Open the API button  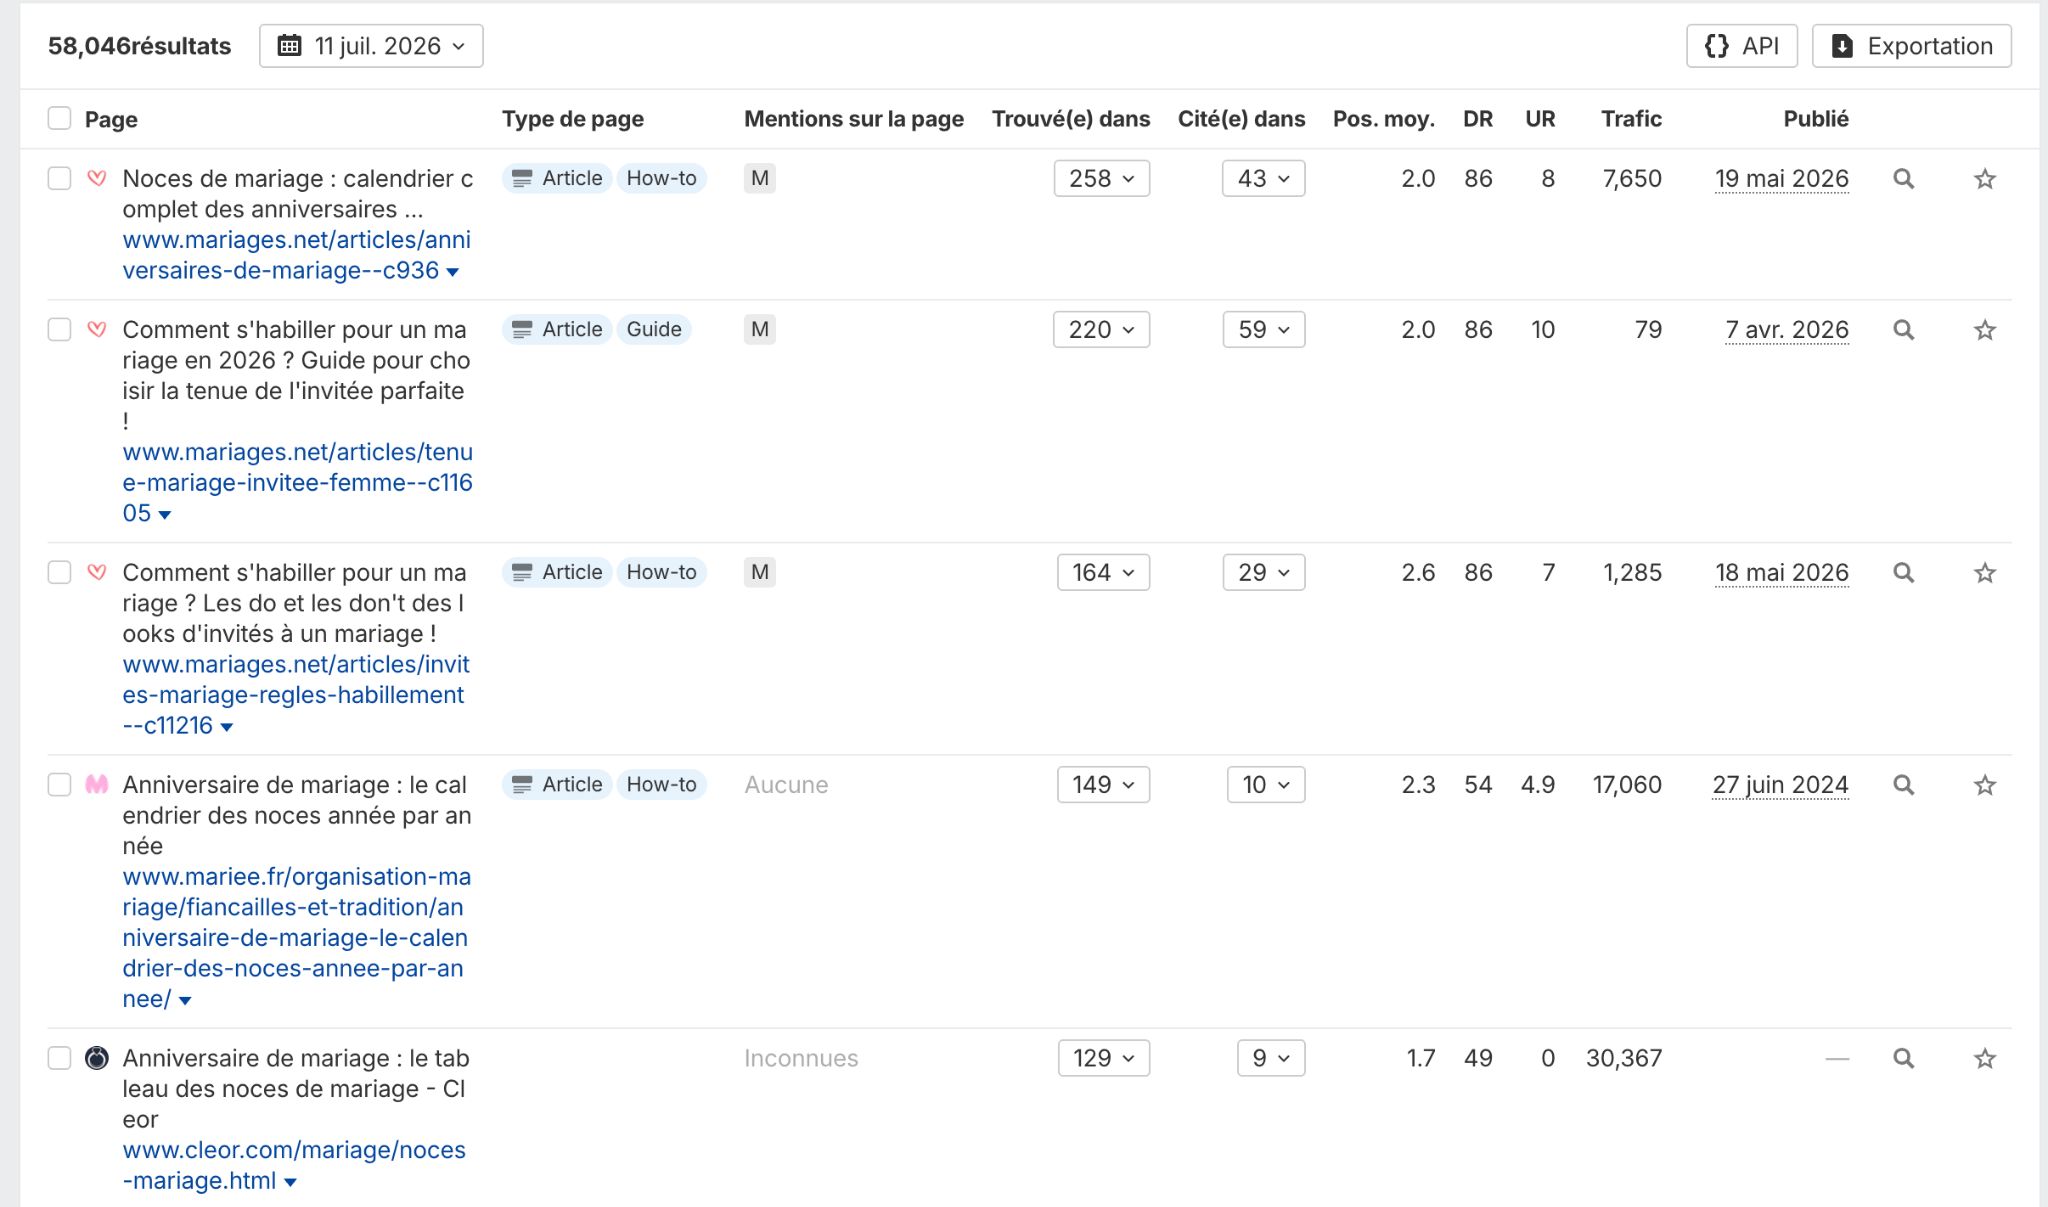(1742, 46)
